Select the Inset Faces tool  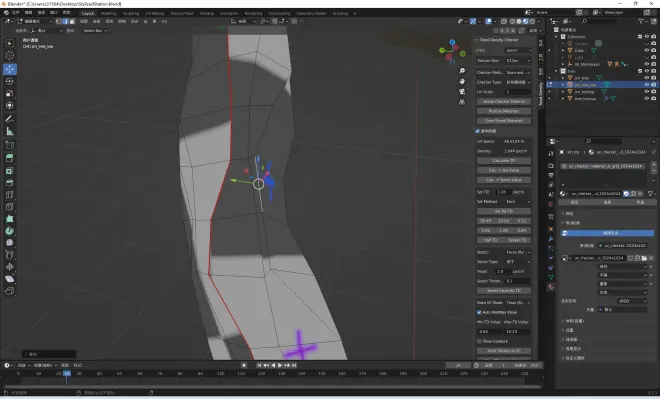click(x=10, y=170)
